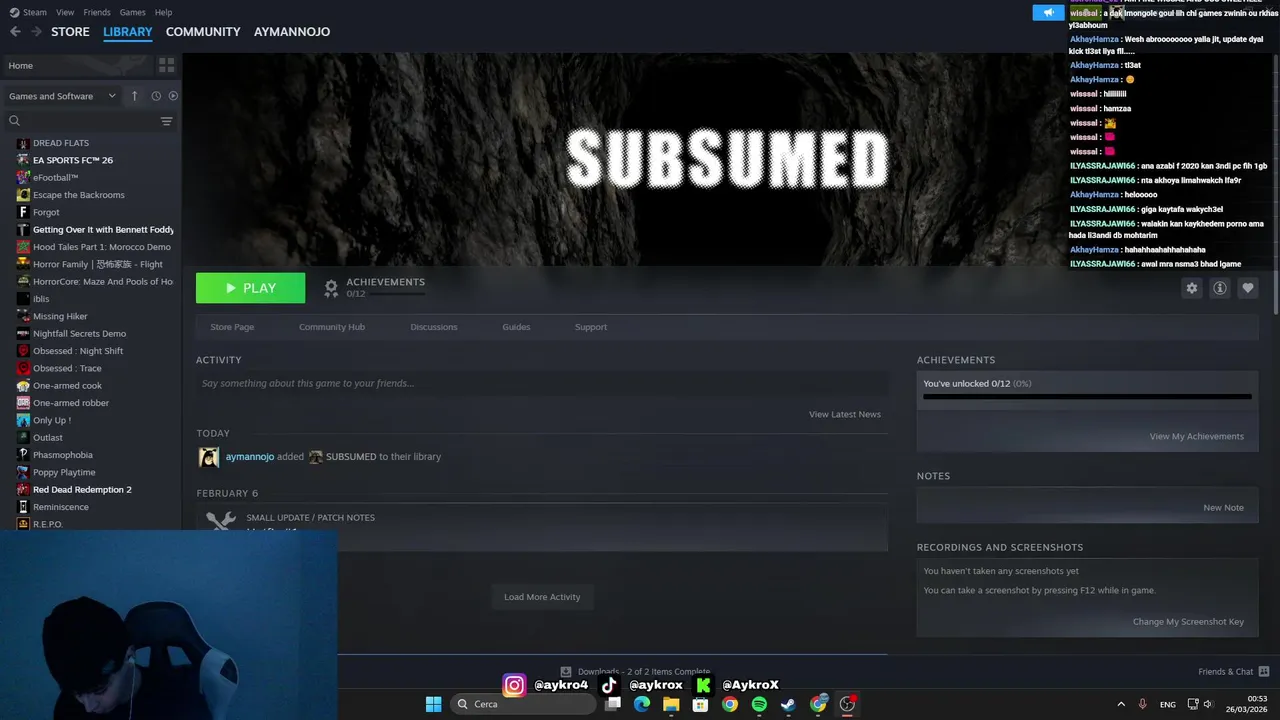
Task: Open the Friends & Chat icon
Action: (x=1263, y=671)
